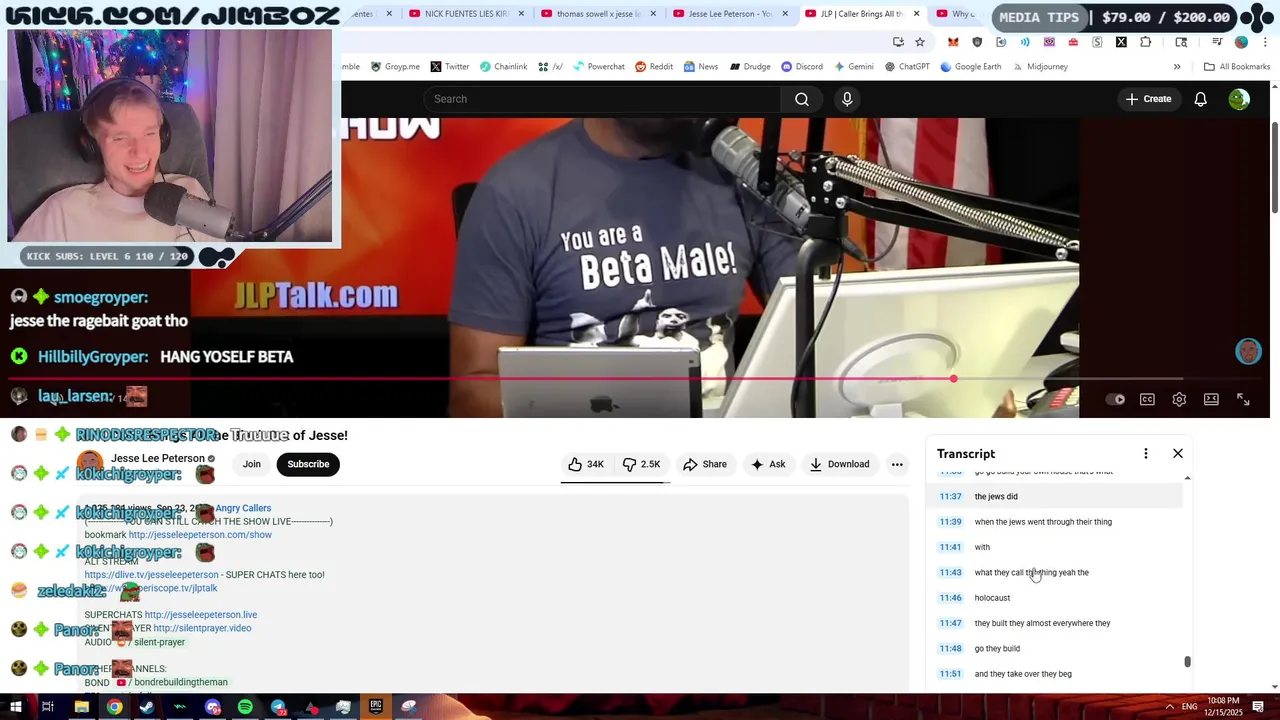1280x720 pixels.
Task: Open Powerchat bookmark
Action: (598, 67)
